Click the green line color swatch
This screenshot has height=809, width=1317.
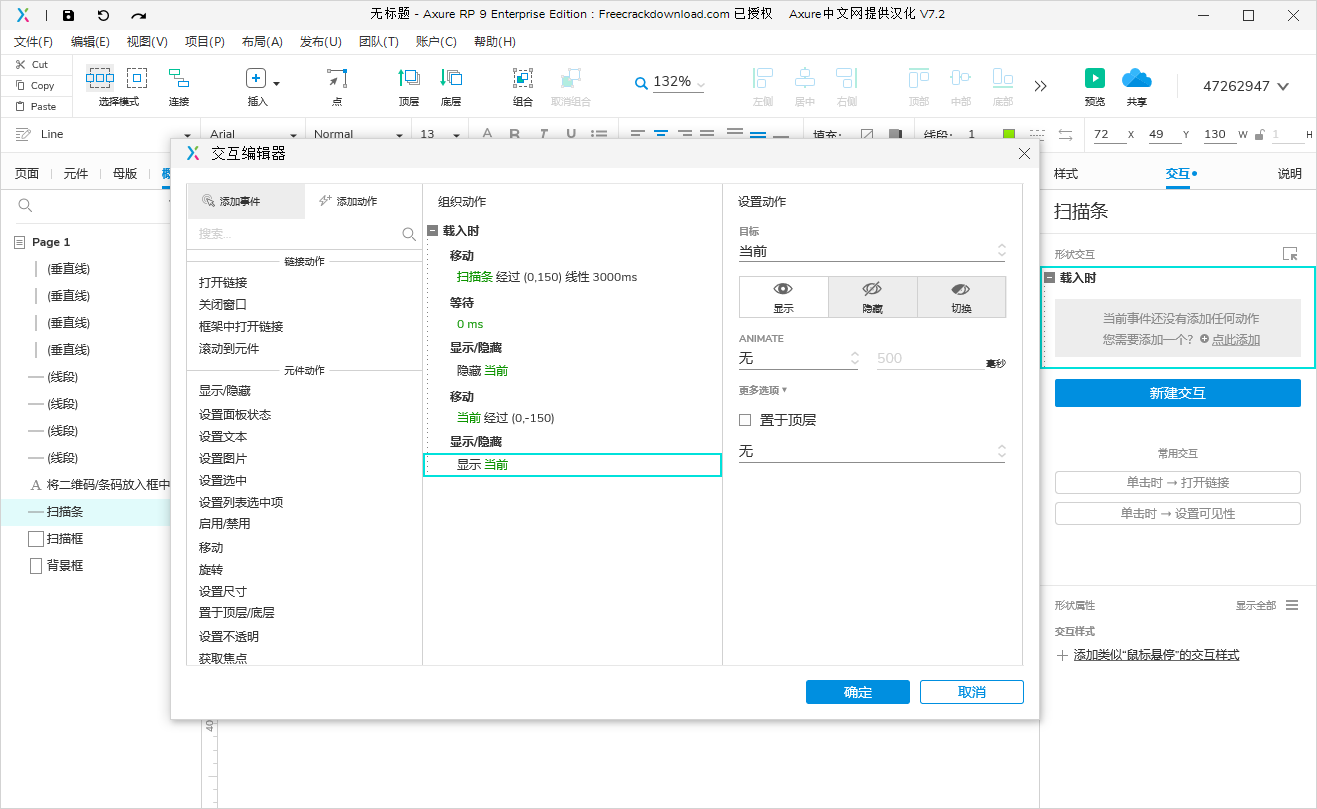[x=1009, y=134]
